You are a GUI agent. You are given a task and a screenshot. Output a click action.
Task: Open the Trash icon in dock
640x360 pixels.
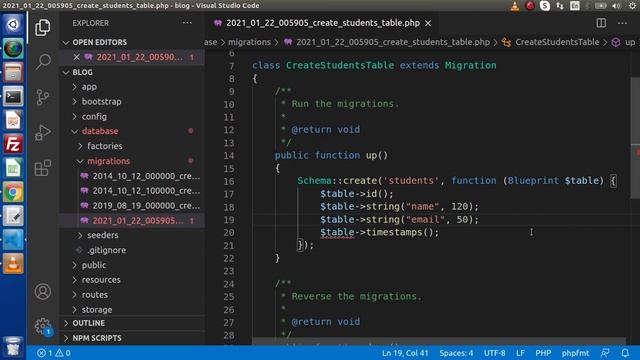point(13,347)
